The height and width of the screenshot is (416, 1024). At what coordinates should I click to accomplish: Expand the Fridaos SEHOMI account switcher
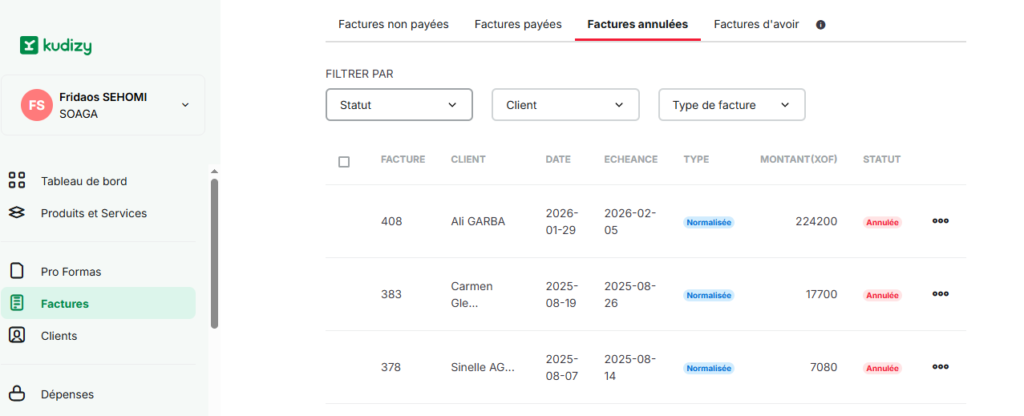tap(185, 105)
